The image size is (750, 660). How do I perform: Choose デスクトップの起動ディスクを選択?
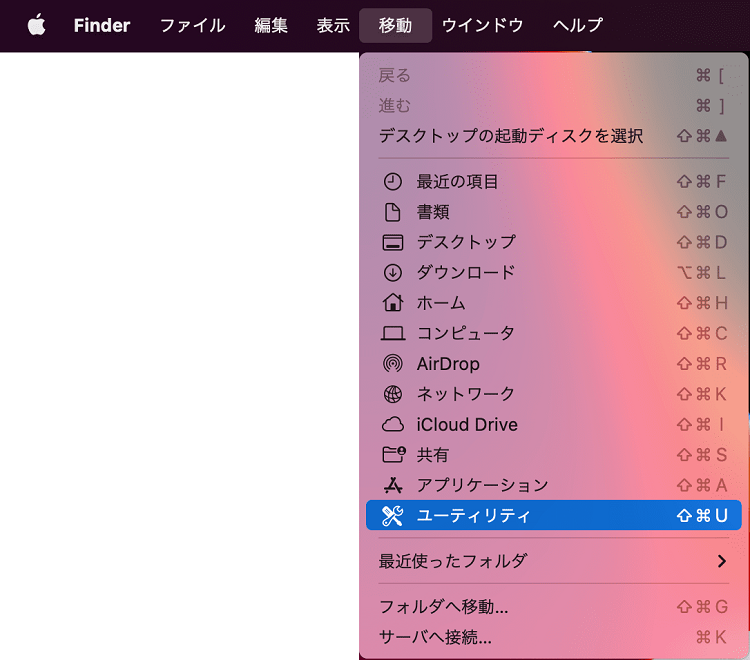coord(553,136)
